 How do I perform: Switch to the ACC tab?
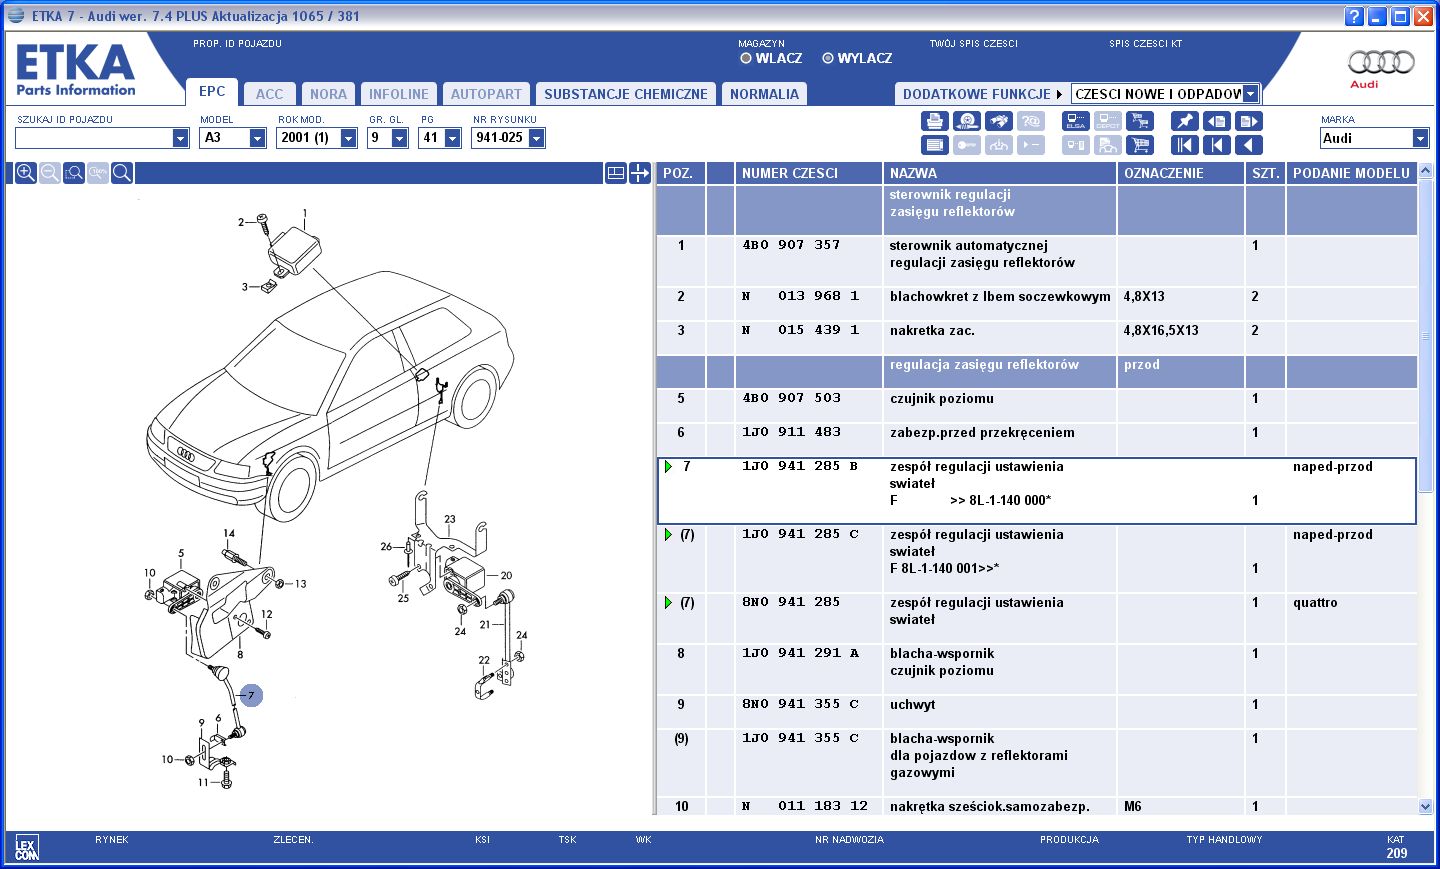(x=269, y=94)
